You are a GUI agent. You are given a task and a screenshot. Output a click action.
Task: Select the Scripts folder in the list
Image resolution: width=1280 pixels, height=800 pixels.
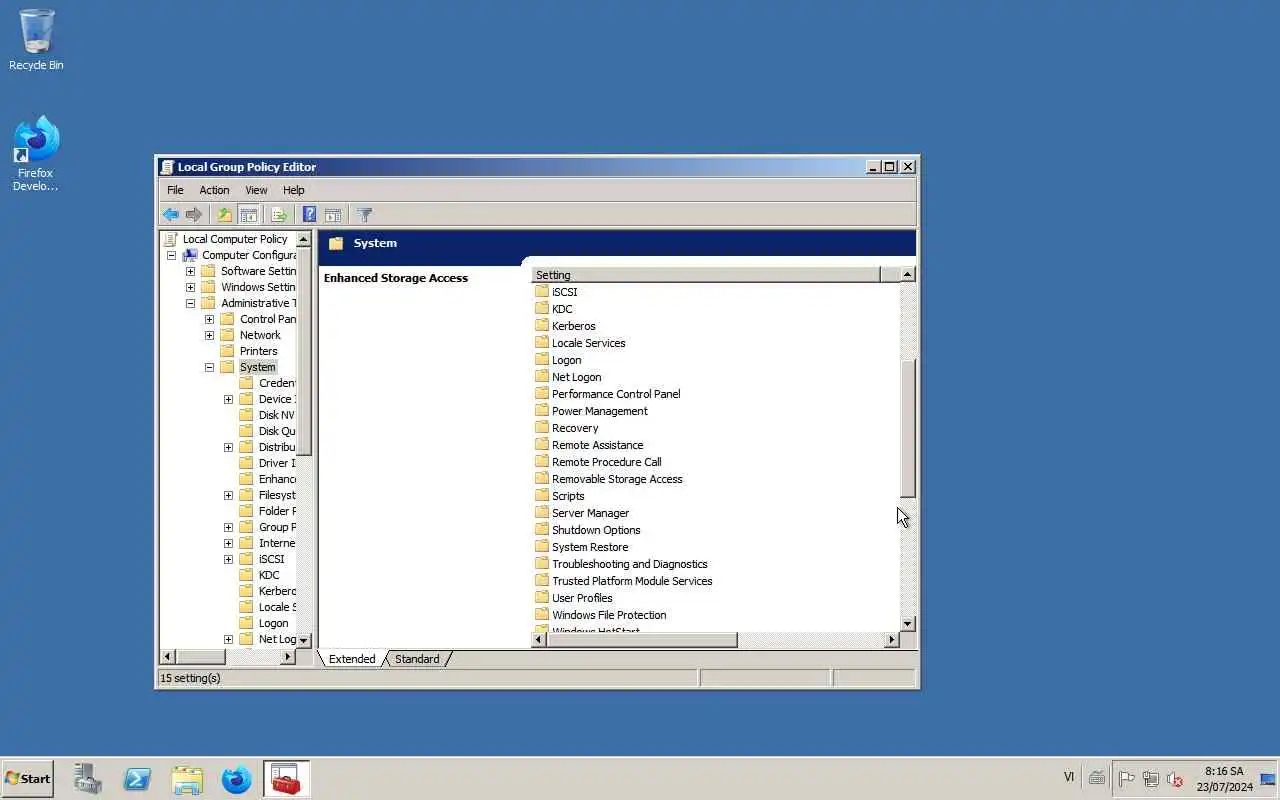pos(568,496)
